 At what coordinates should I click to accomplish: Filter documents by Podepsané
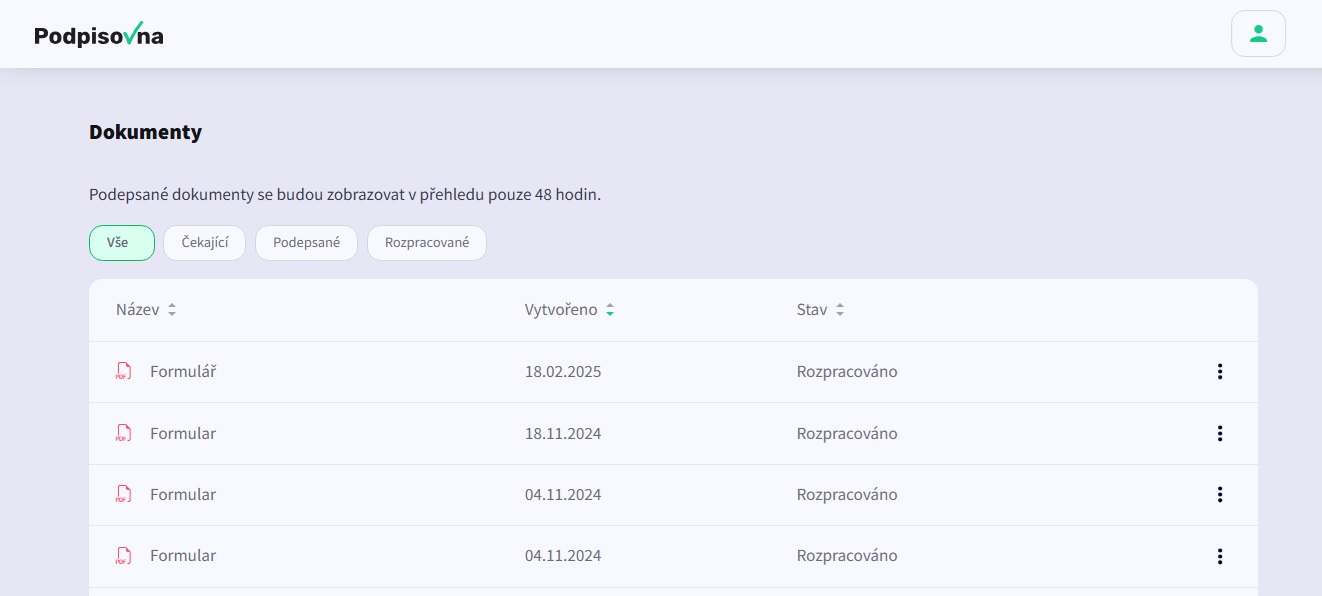coord(306,243)
